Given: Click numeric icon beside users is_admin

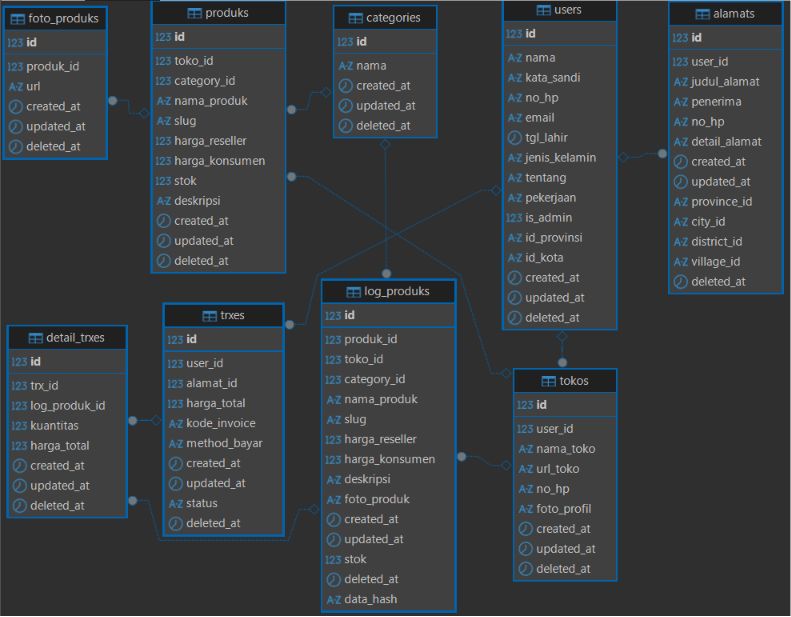Looking at the screenshot, I should click(514, 218).
